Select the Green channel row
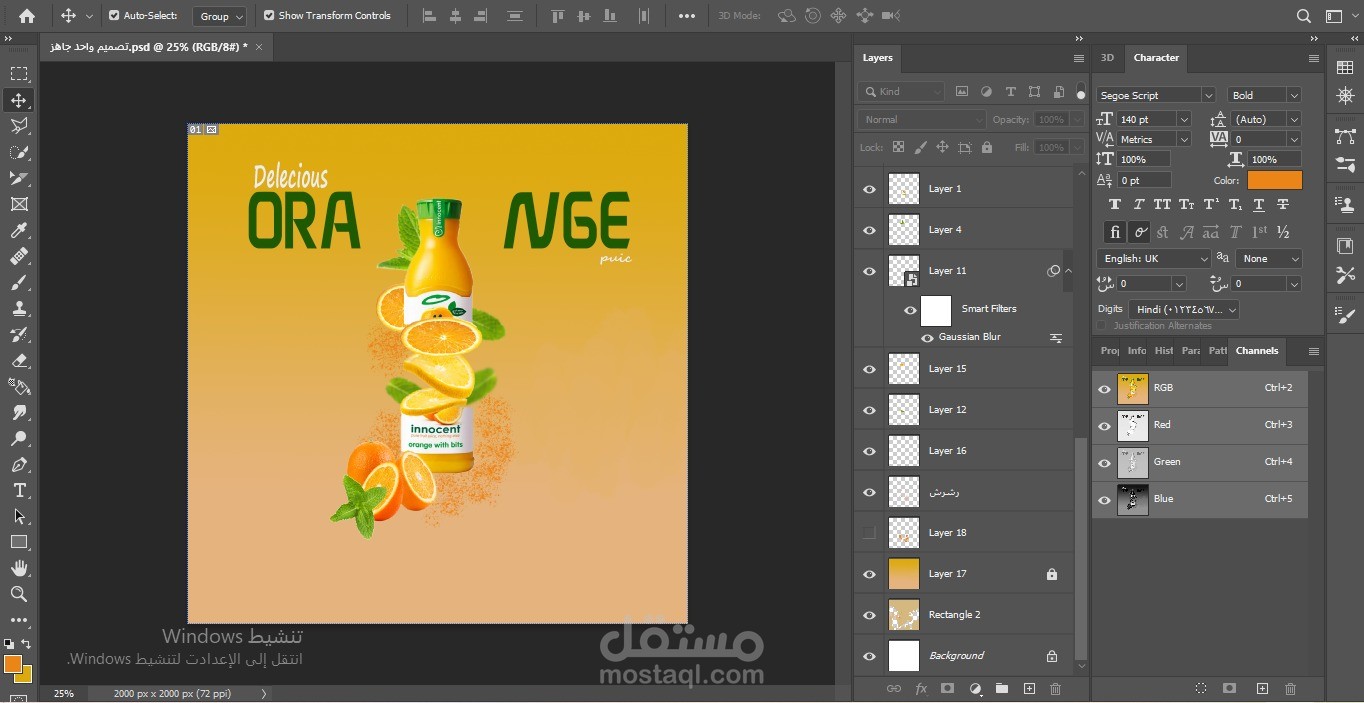 1200,463
